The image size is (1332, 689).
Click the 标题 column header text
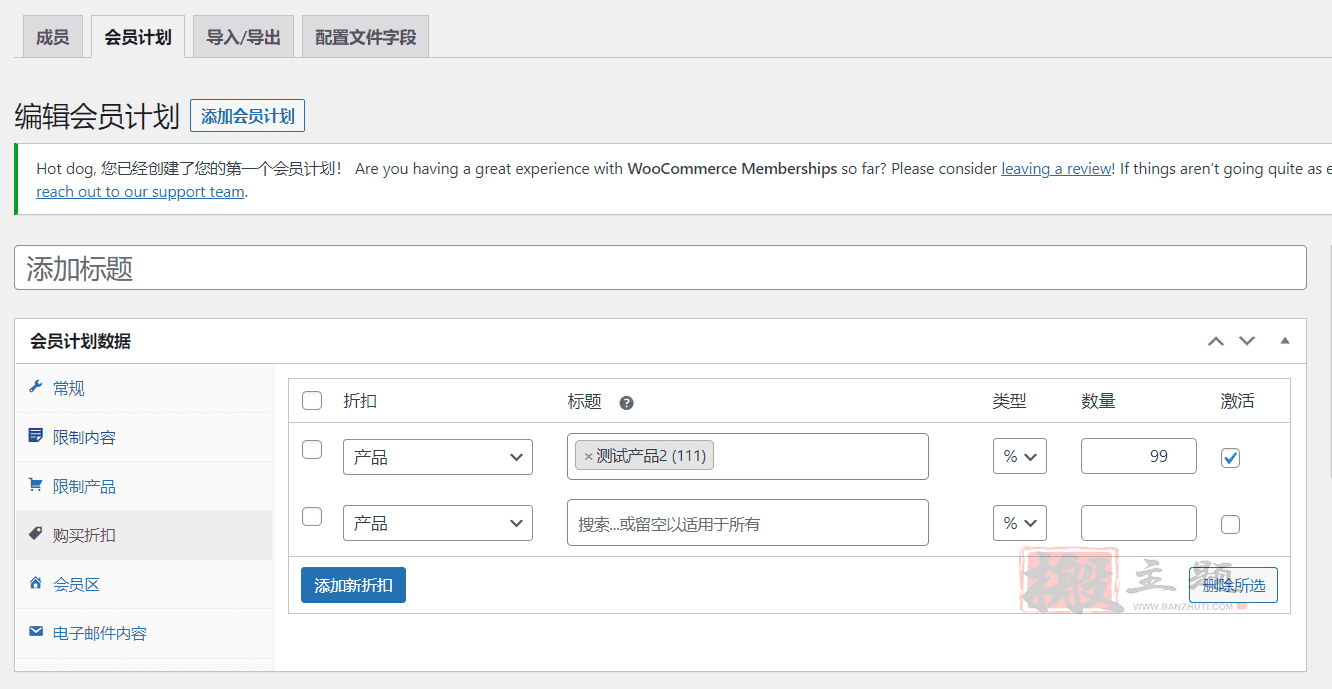coord(585,401)
